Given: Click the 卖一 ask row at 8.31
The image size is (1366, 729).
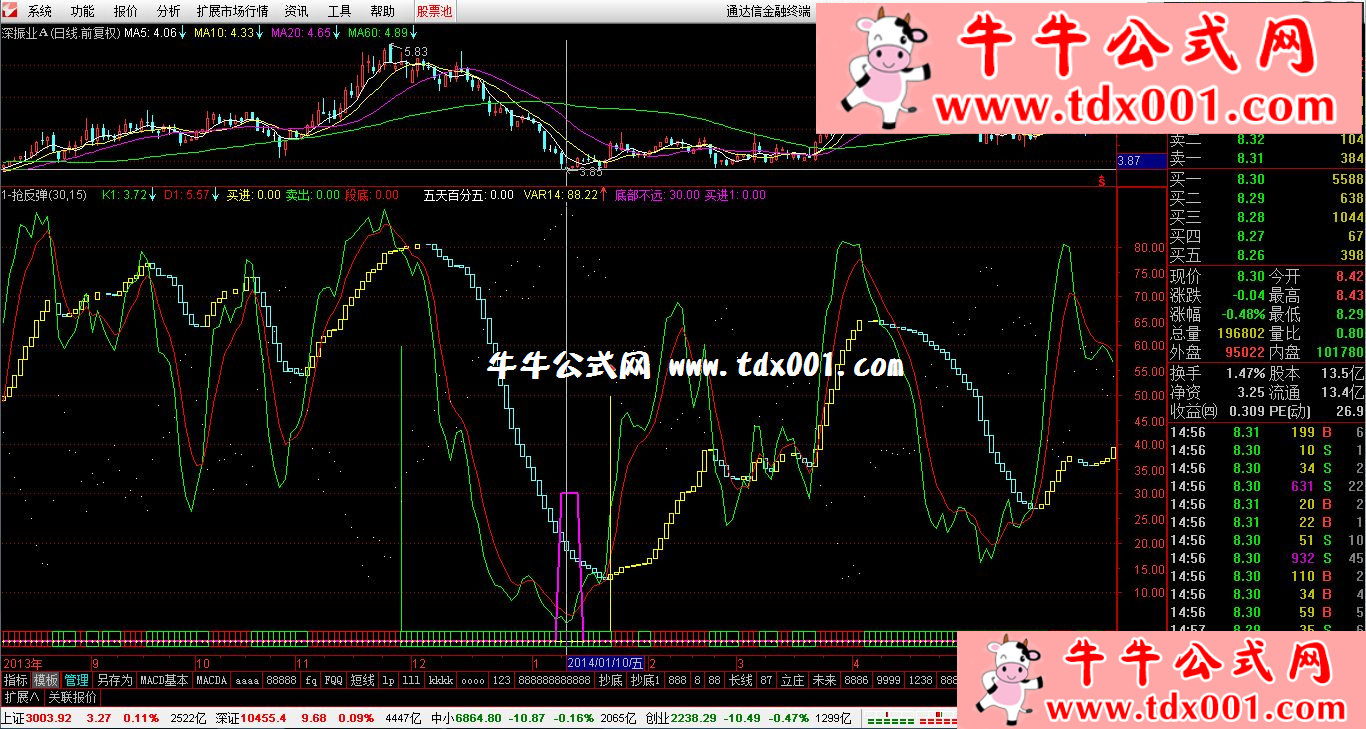Looking at the screenshot, I should click(1266, 158).
